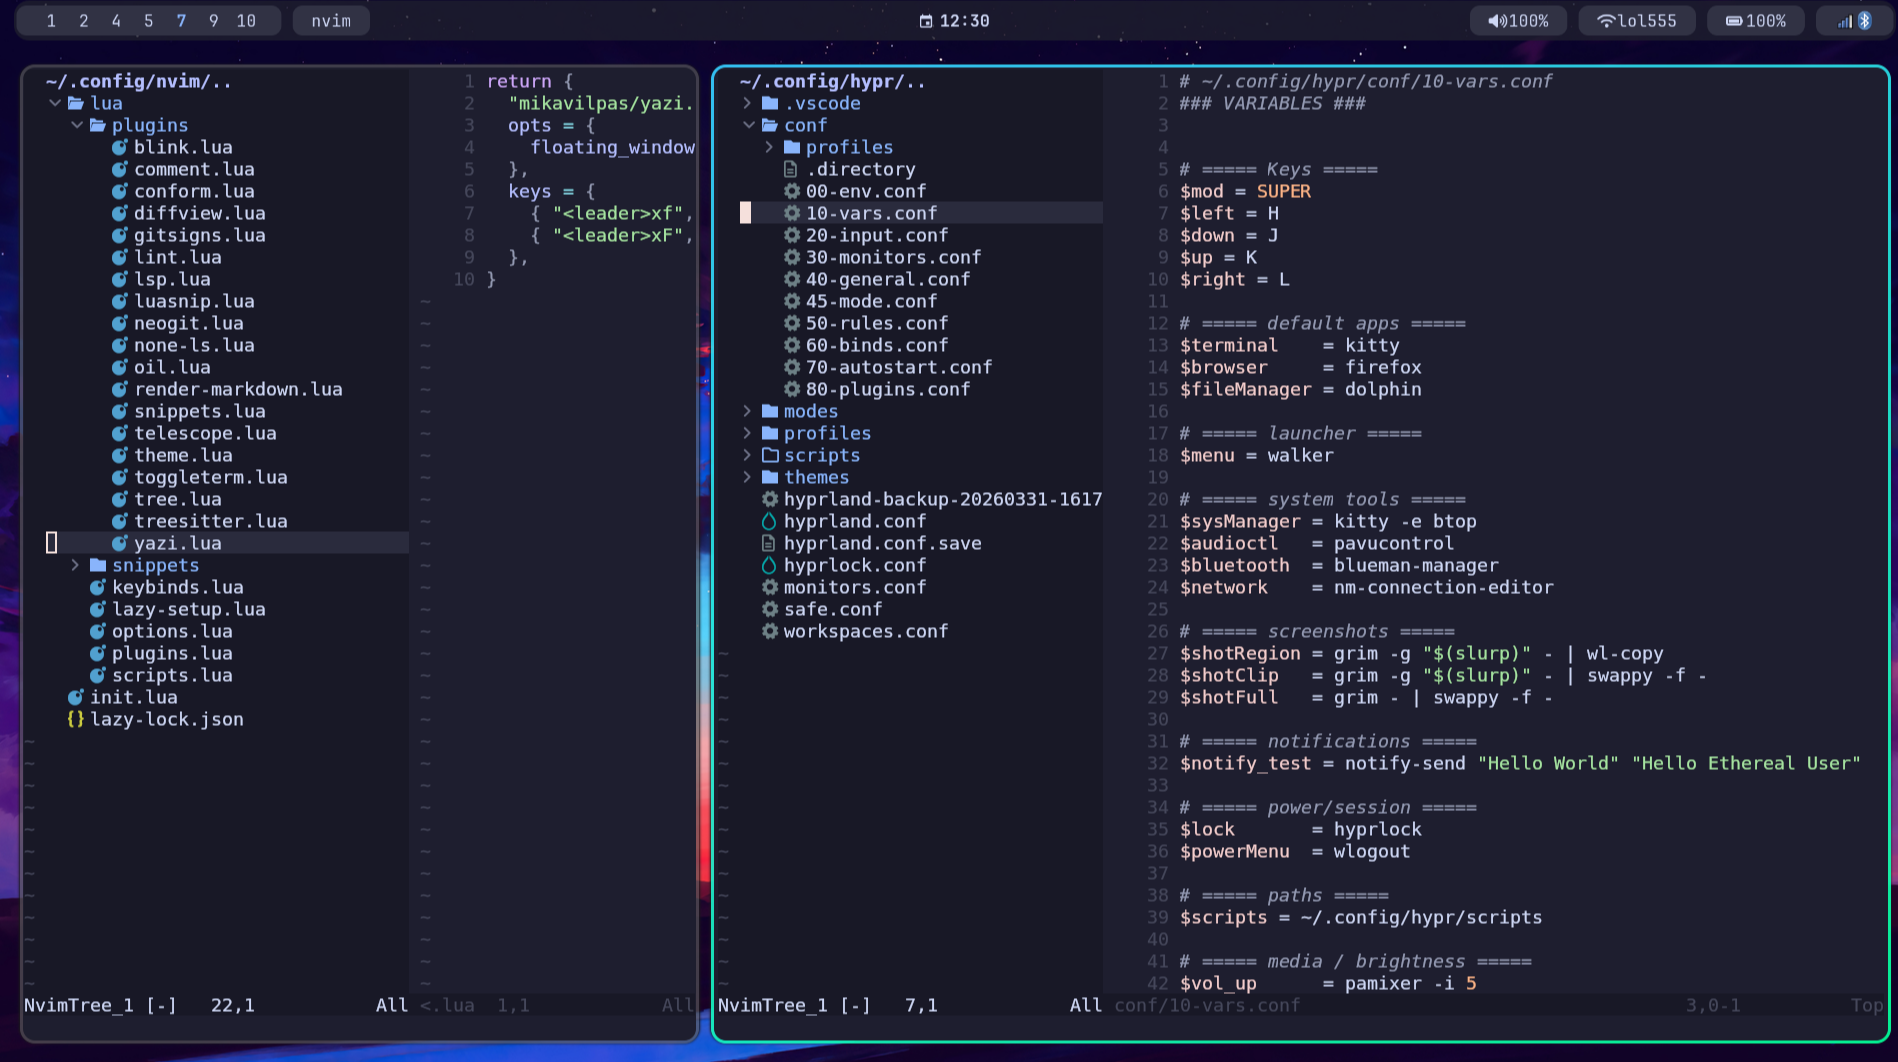Click the SUPER value on $mod line
The height and width of the screenshot is (1062, 1898).
1284,191
